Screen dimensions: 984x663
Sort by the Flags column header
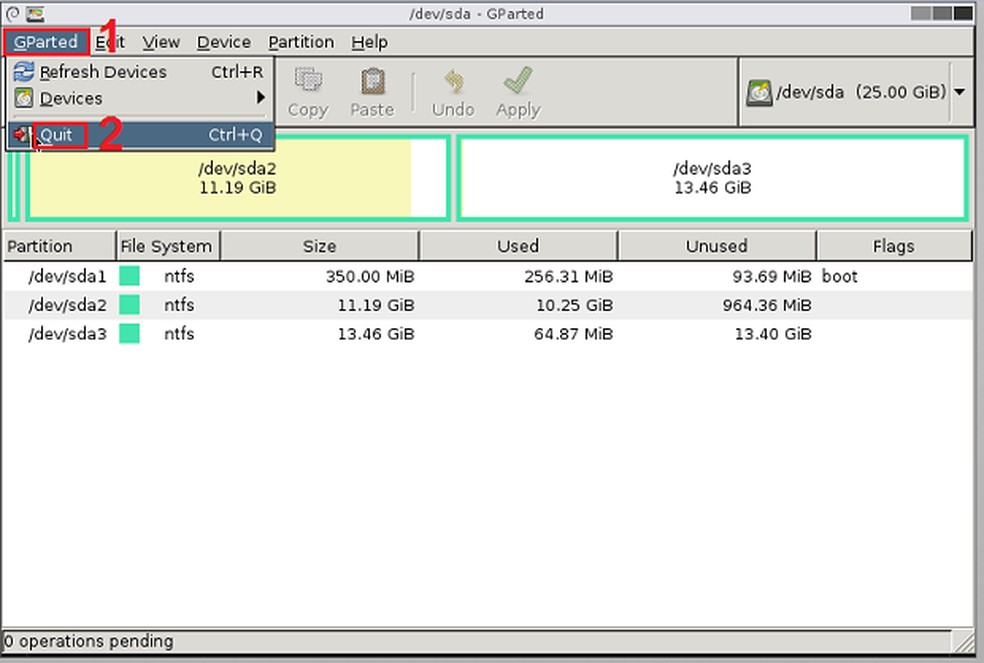pos(894,245)
